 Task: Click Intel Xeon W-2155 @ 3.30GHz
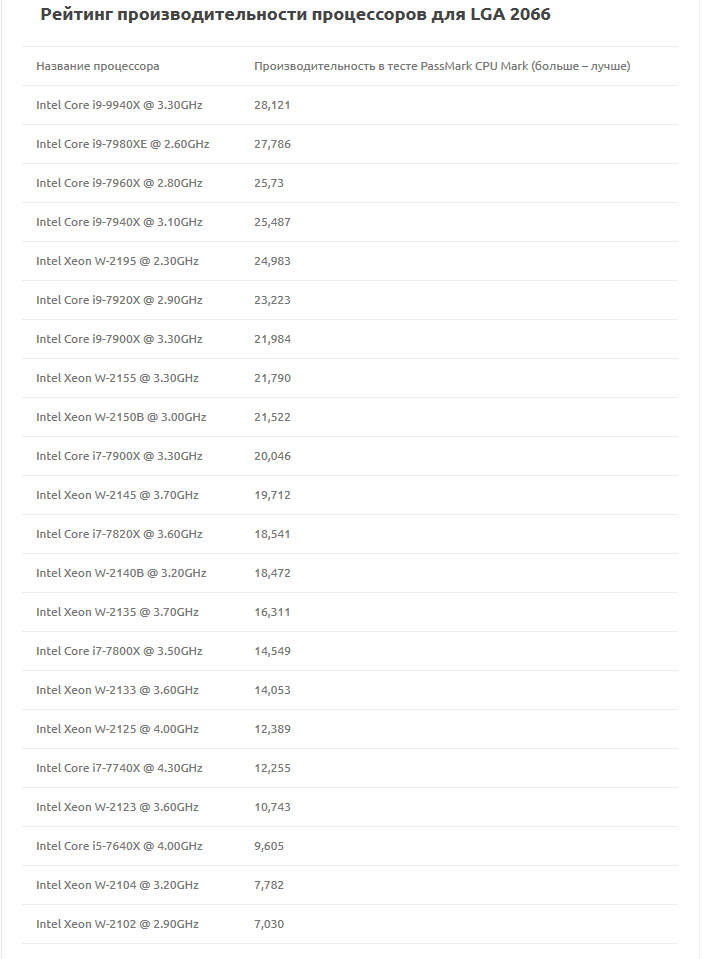click(x=117, y=378)
